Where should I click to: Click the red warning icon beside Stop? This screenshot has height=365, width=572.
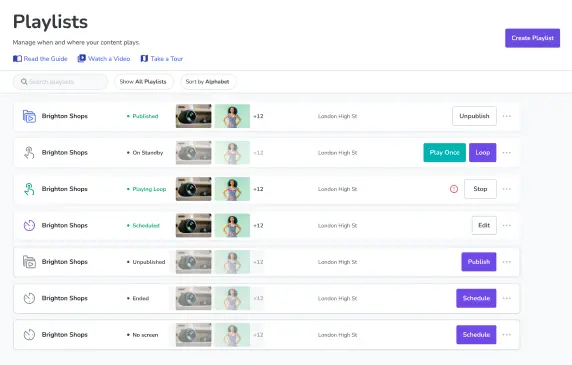coord(454,189)
